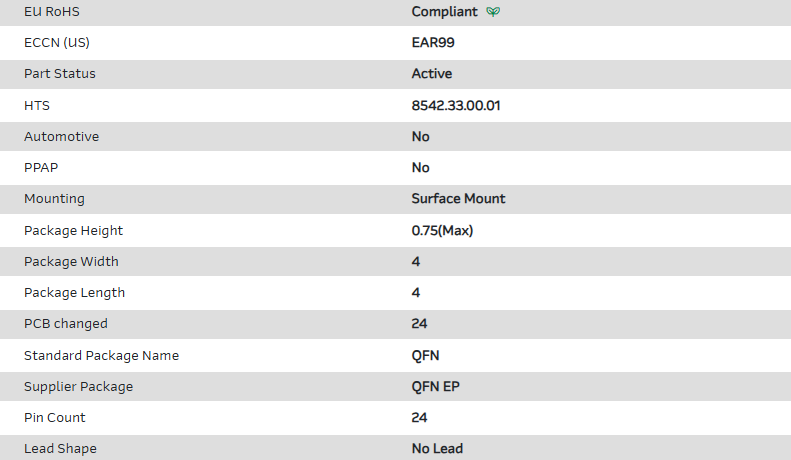Select the 0.75(Max) package height value
Image resolution: width=791 pixels, height=460 pixels.
pyautogui.click(x=442, y=230)
